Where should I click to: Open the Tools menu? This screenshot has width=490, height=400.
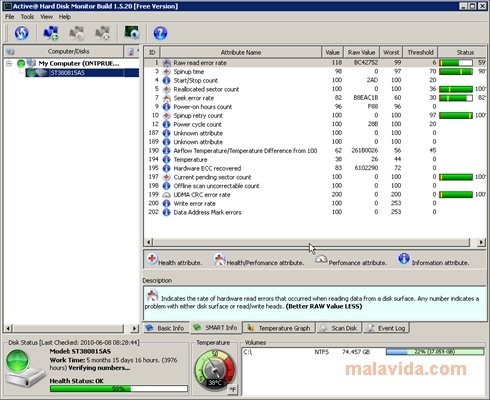point(27,17)
